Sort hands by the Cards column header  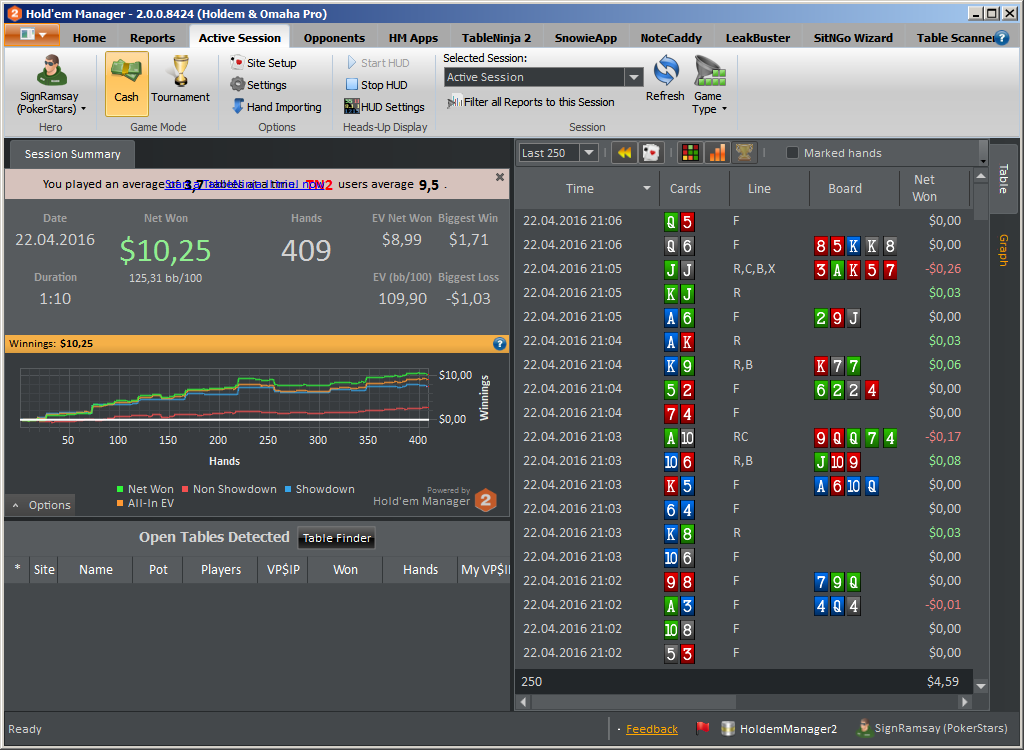694,188
